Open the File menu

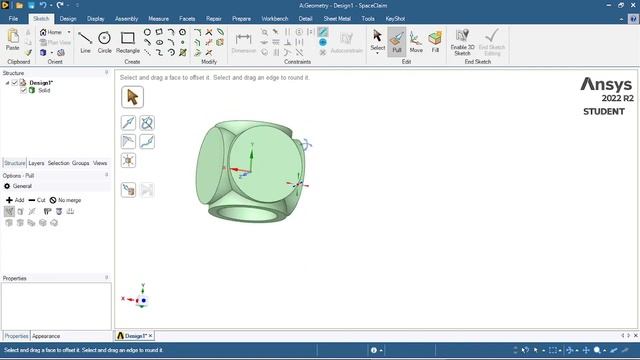tap(13, 19)
